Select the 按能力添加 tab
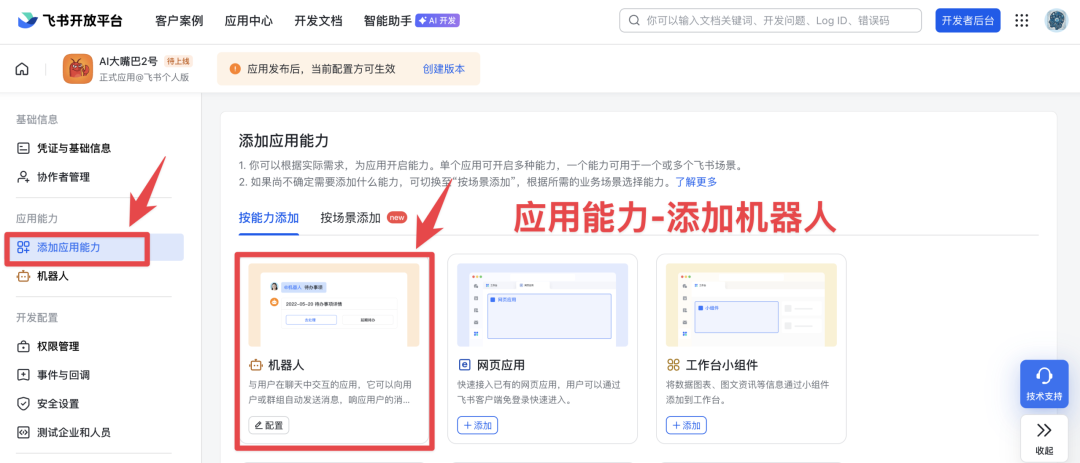Screen dimensions: 1080x463 point(268,217)
